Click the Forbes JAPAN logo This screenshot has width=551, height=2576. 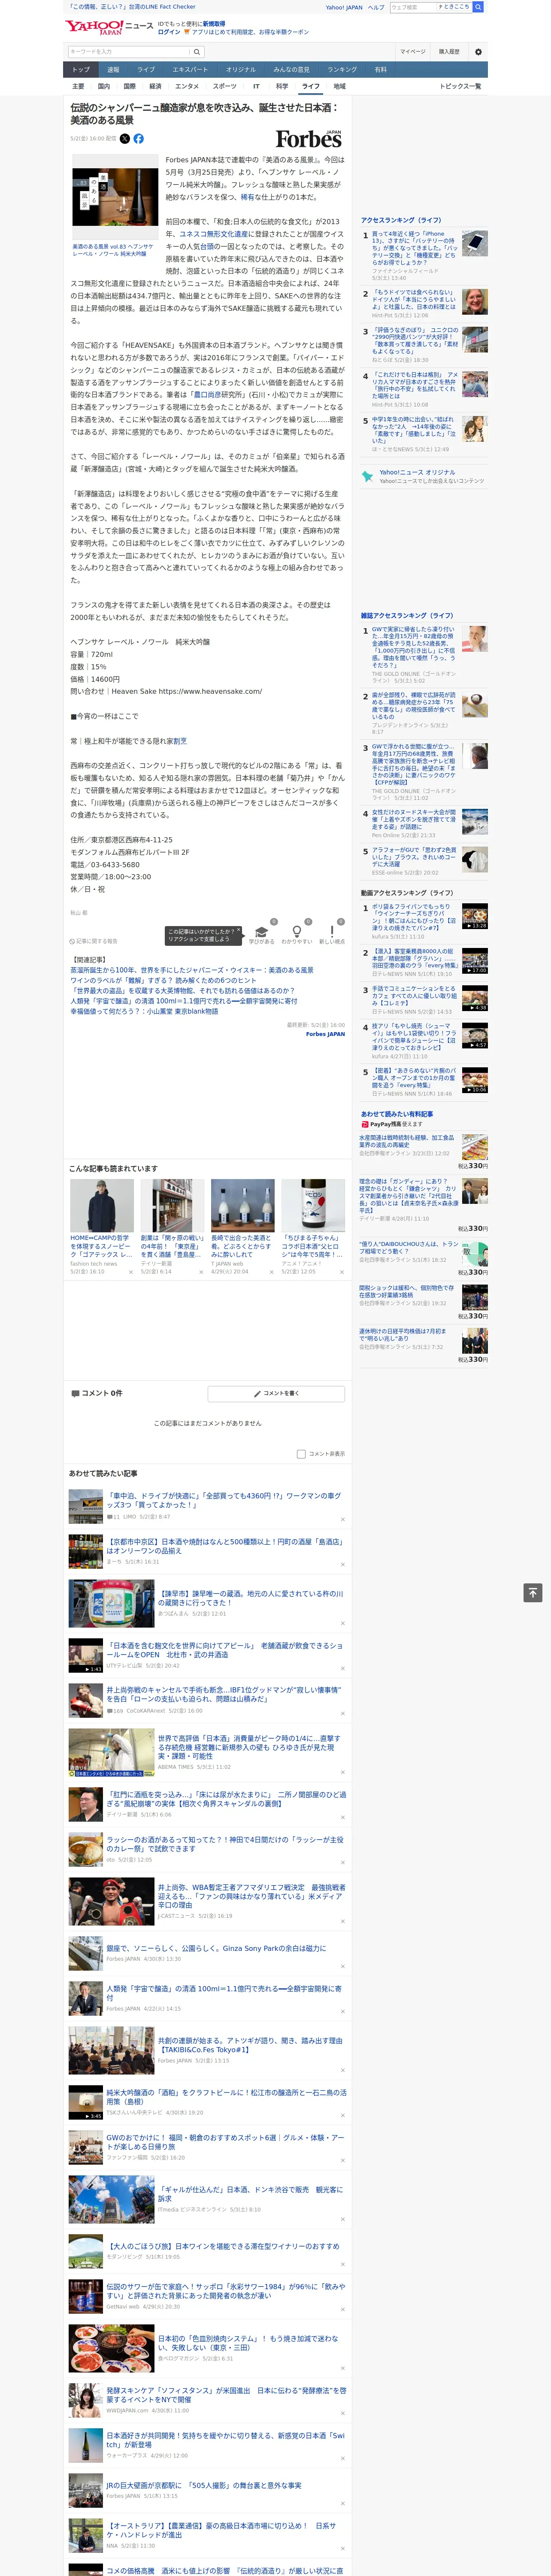point(309,139)
